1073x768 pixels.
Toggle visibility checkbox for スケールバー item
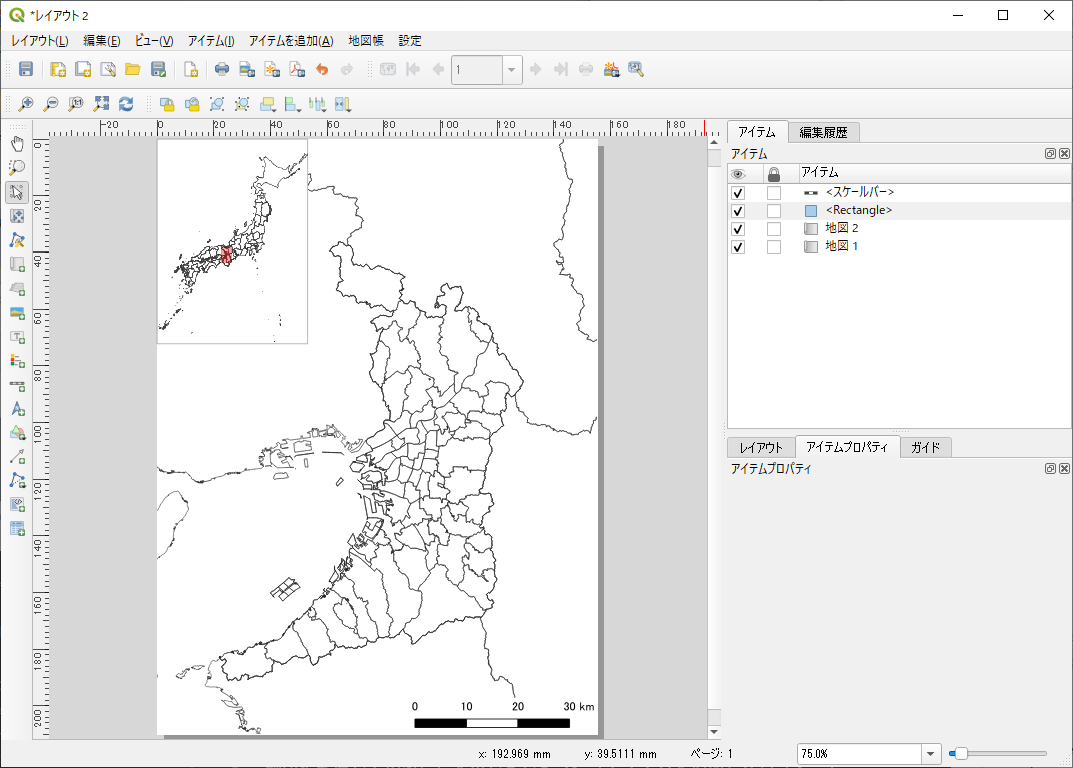tap(738, 193)
